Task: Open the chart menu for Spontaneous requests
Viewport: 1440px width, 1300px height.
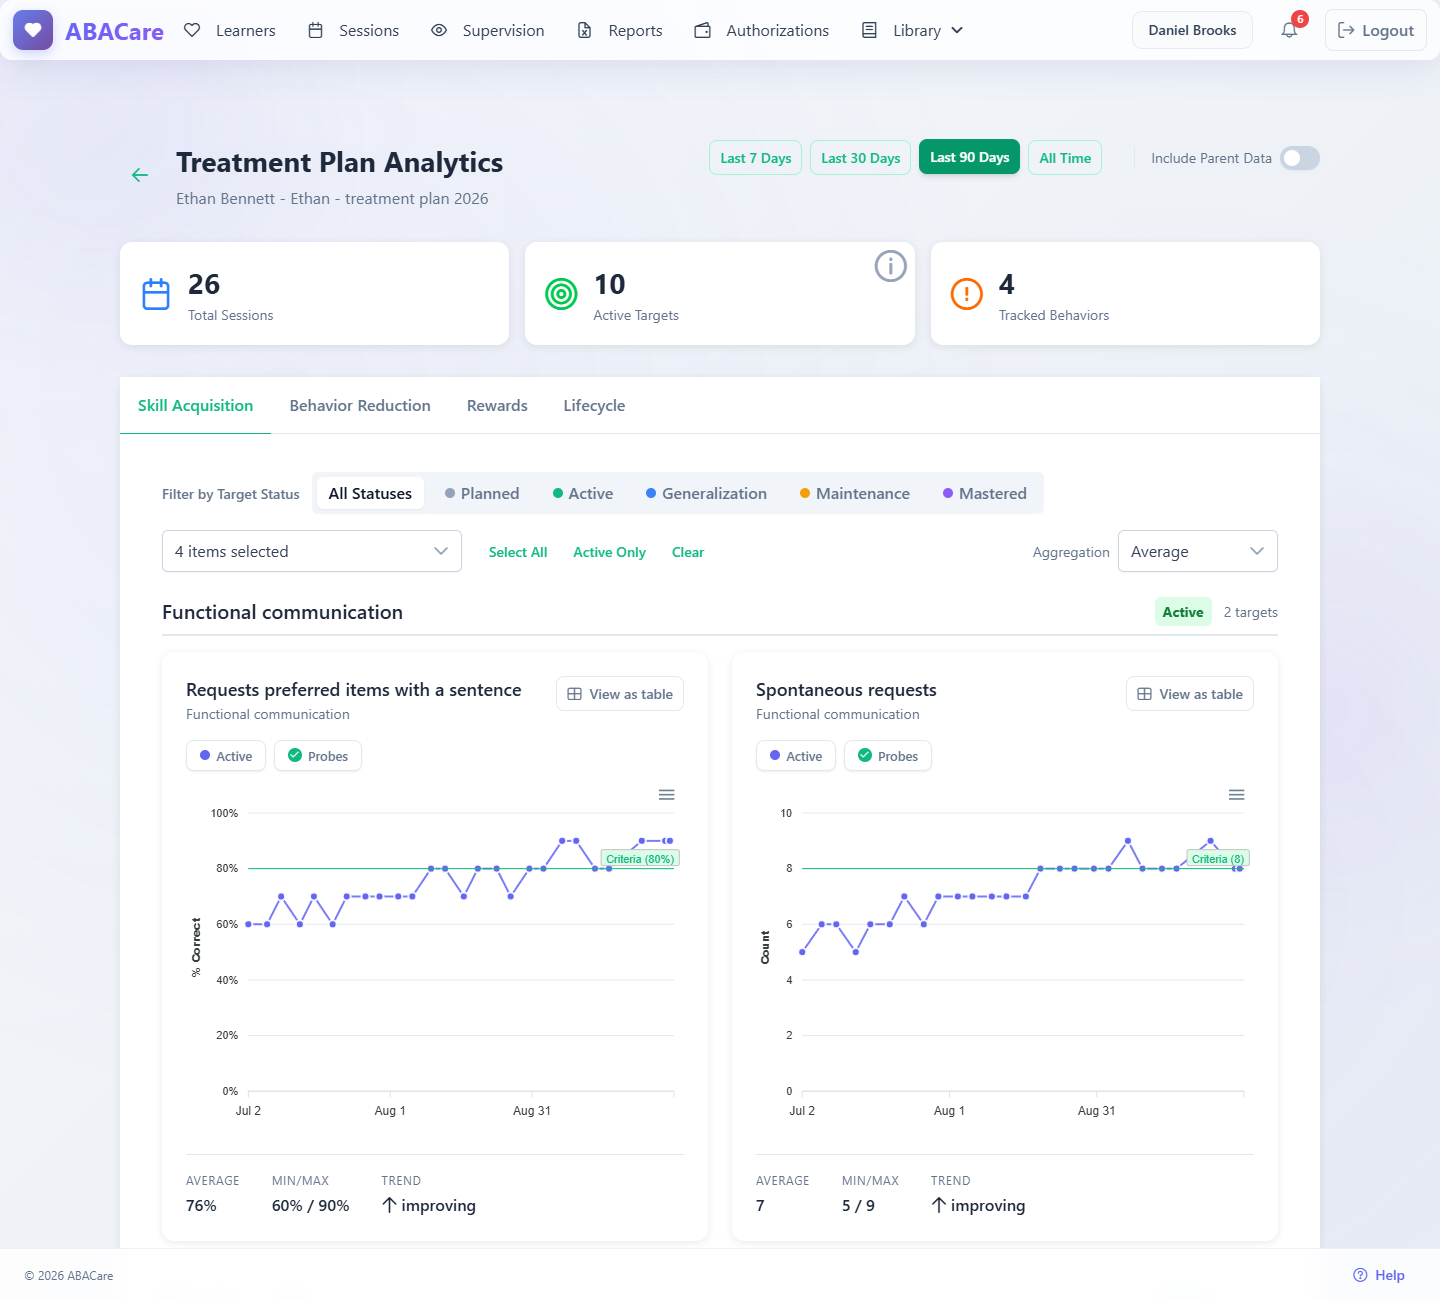Action: coord(1236,795)
